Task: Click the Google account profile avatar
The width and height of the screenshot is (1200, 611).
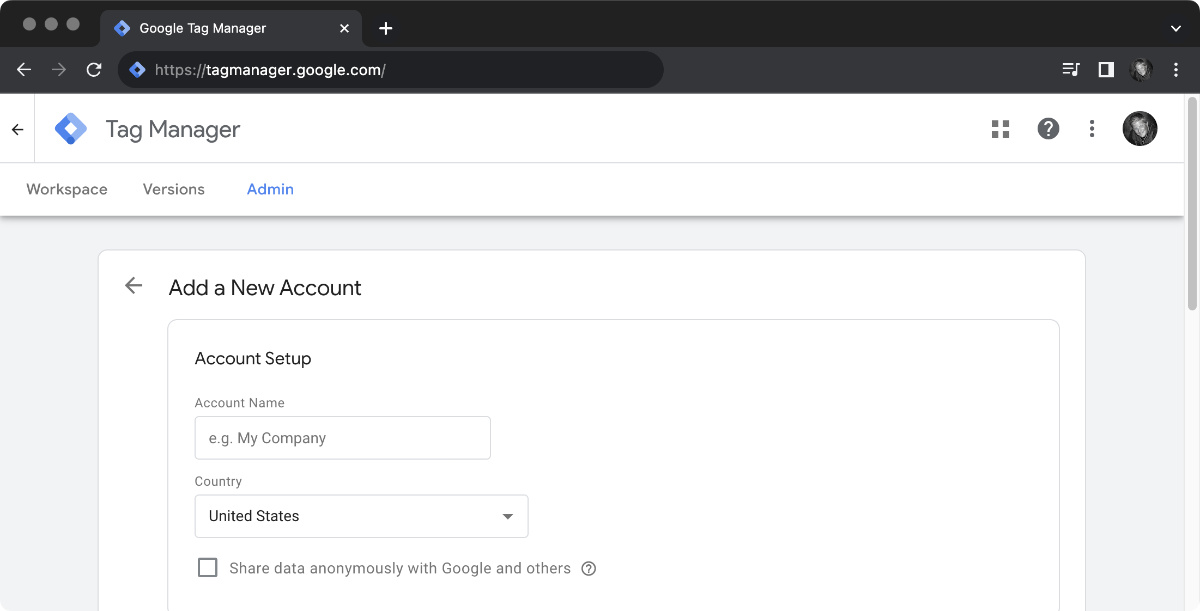Action: click(1139, 129)
